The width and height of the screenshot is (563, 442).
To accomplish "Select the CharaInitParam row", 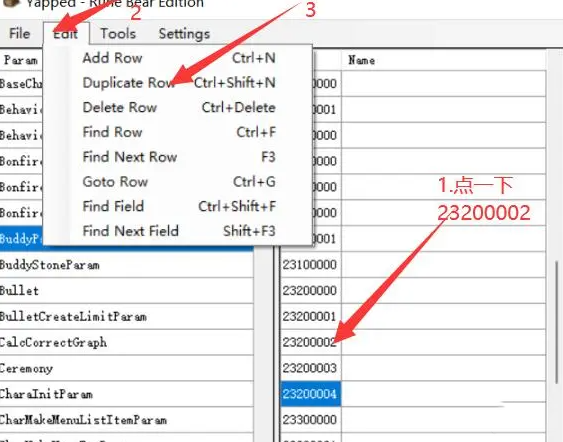I will [126, 394].
